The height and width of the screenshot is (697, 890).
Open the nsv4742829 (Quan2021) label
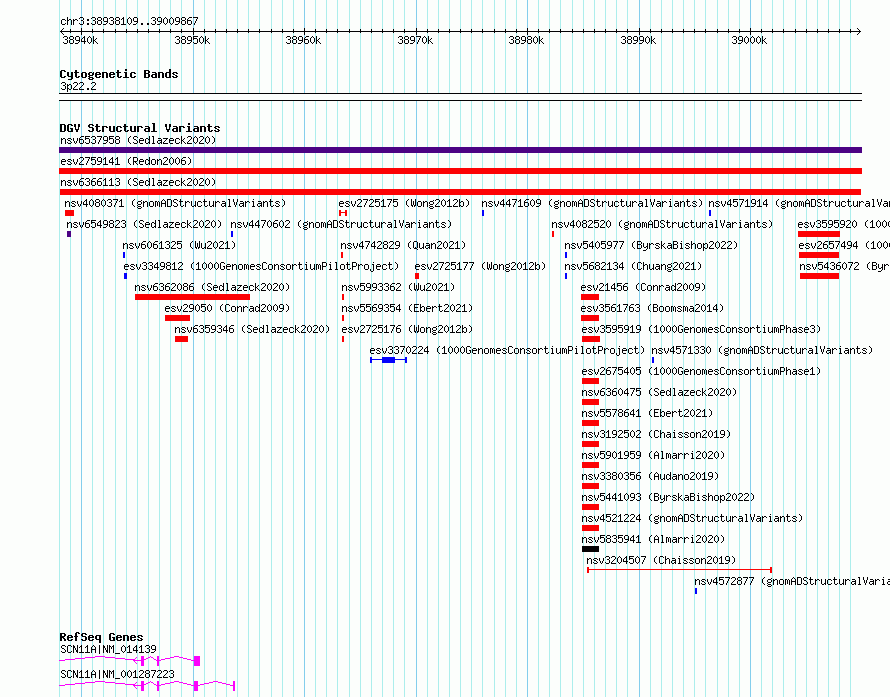point(403,245)
